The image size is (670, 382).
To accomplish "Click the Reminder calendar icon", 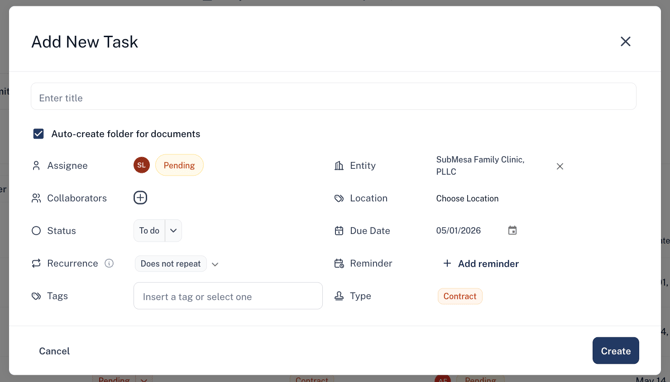I will coord(339,263).
